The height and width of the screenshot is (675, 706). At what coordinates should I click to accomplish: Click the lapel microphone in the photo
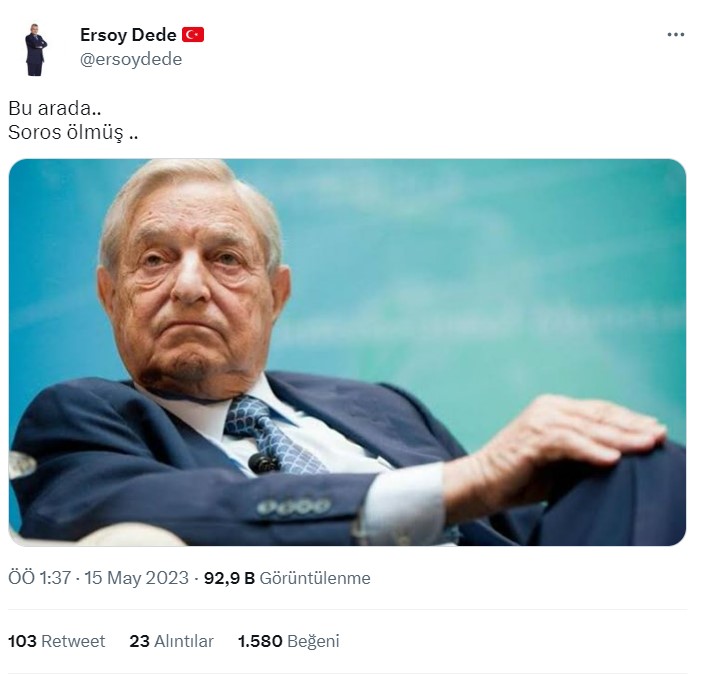[263, 462]
